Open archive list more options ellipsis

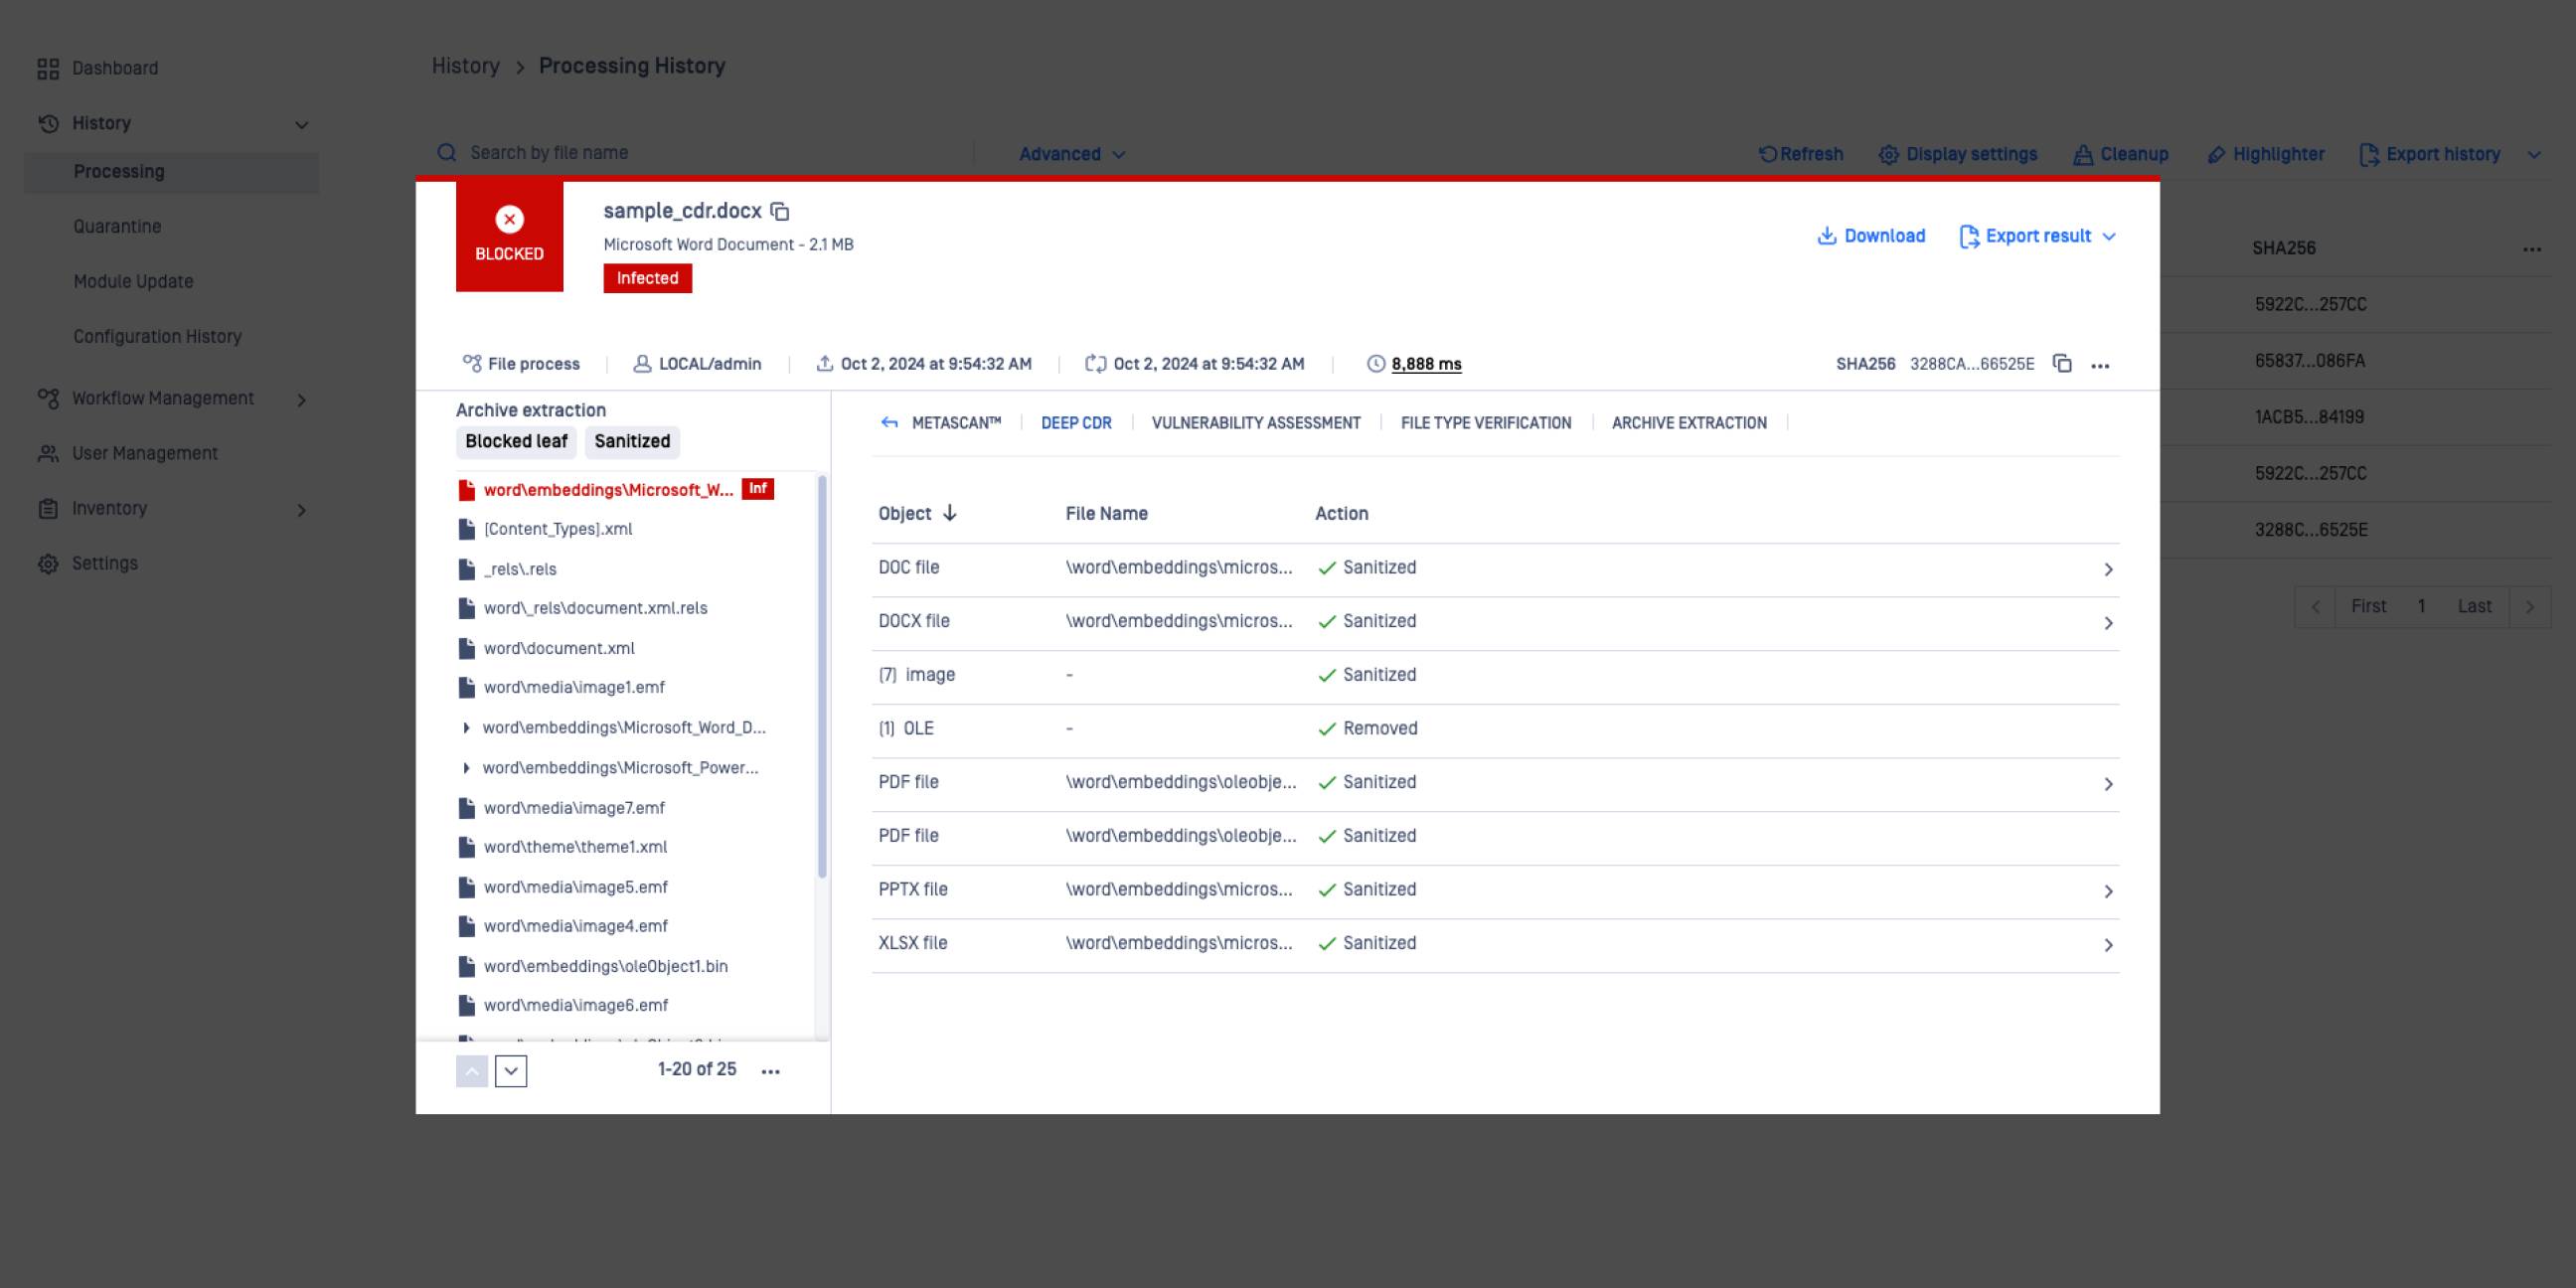coord(770,1071)
